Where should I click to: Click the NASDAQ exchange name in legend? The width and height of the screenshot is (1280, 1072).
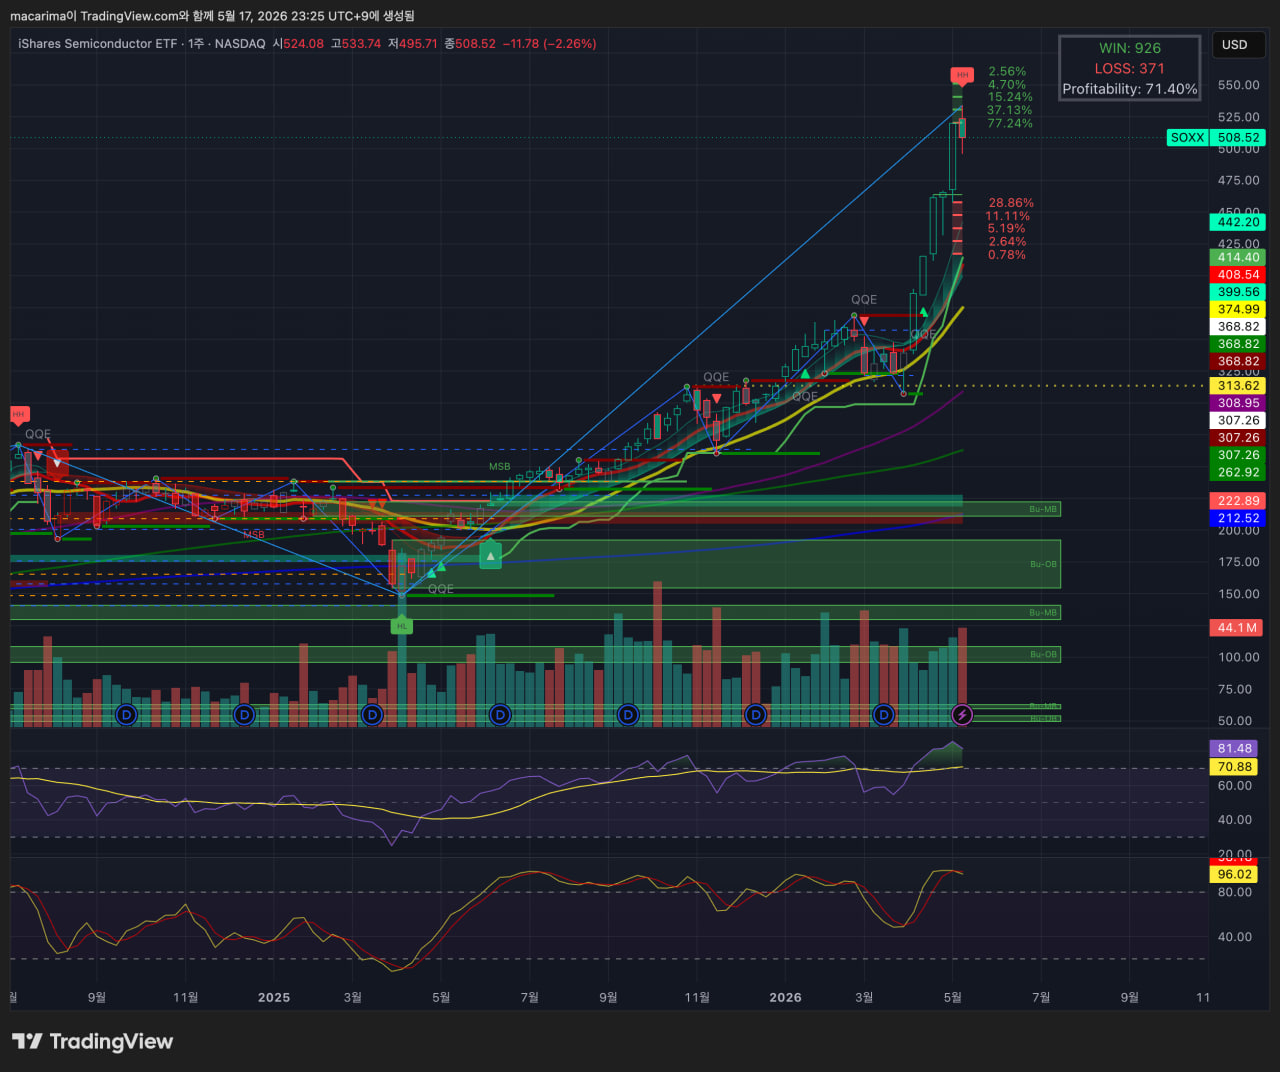tap(240, 44)
